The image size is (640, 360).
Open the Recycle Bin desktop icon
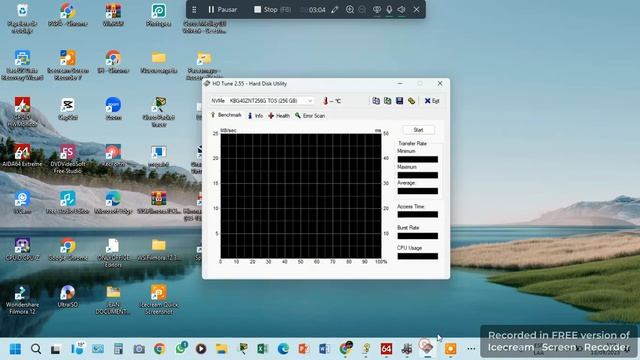[22, 18]
